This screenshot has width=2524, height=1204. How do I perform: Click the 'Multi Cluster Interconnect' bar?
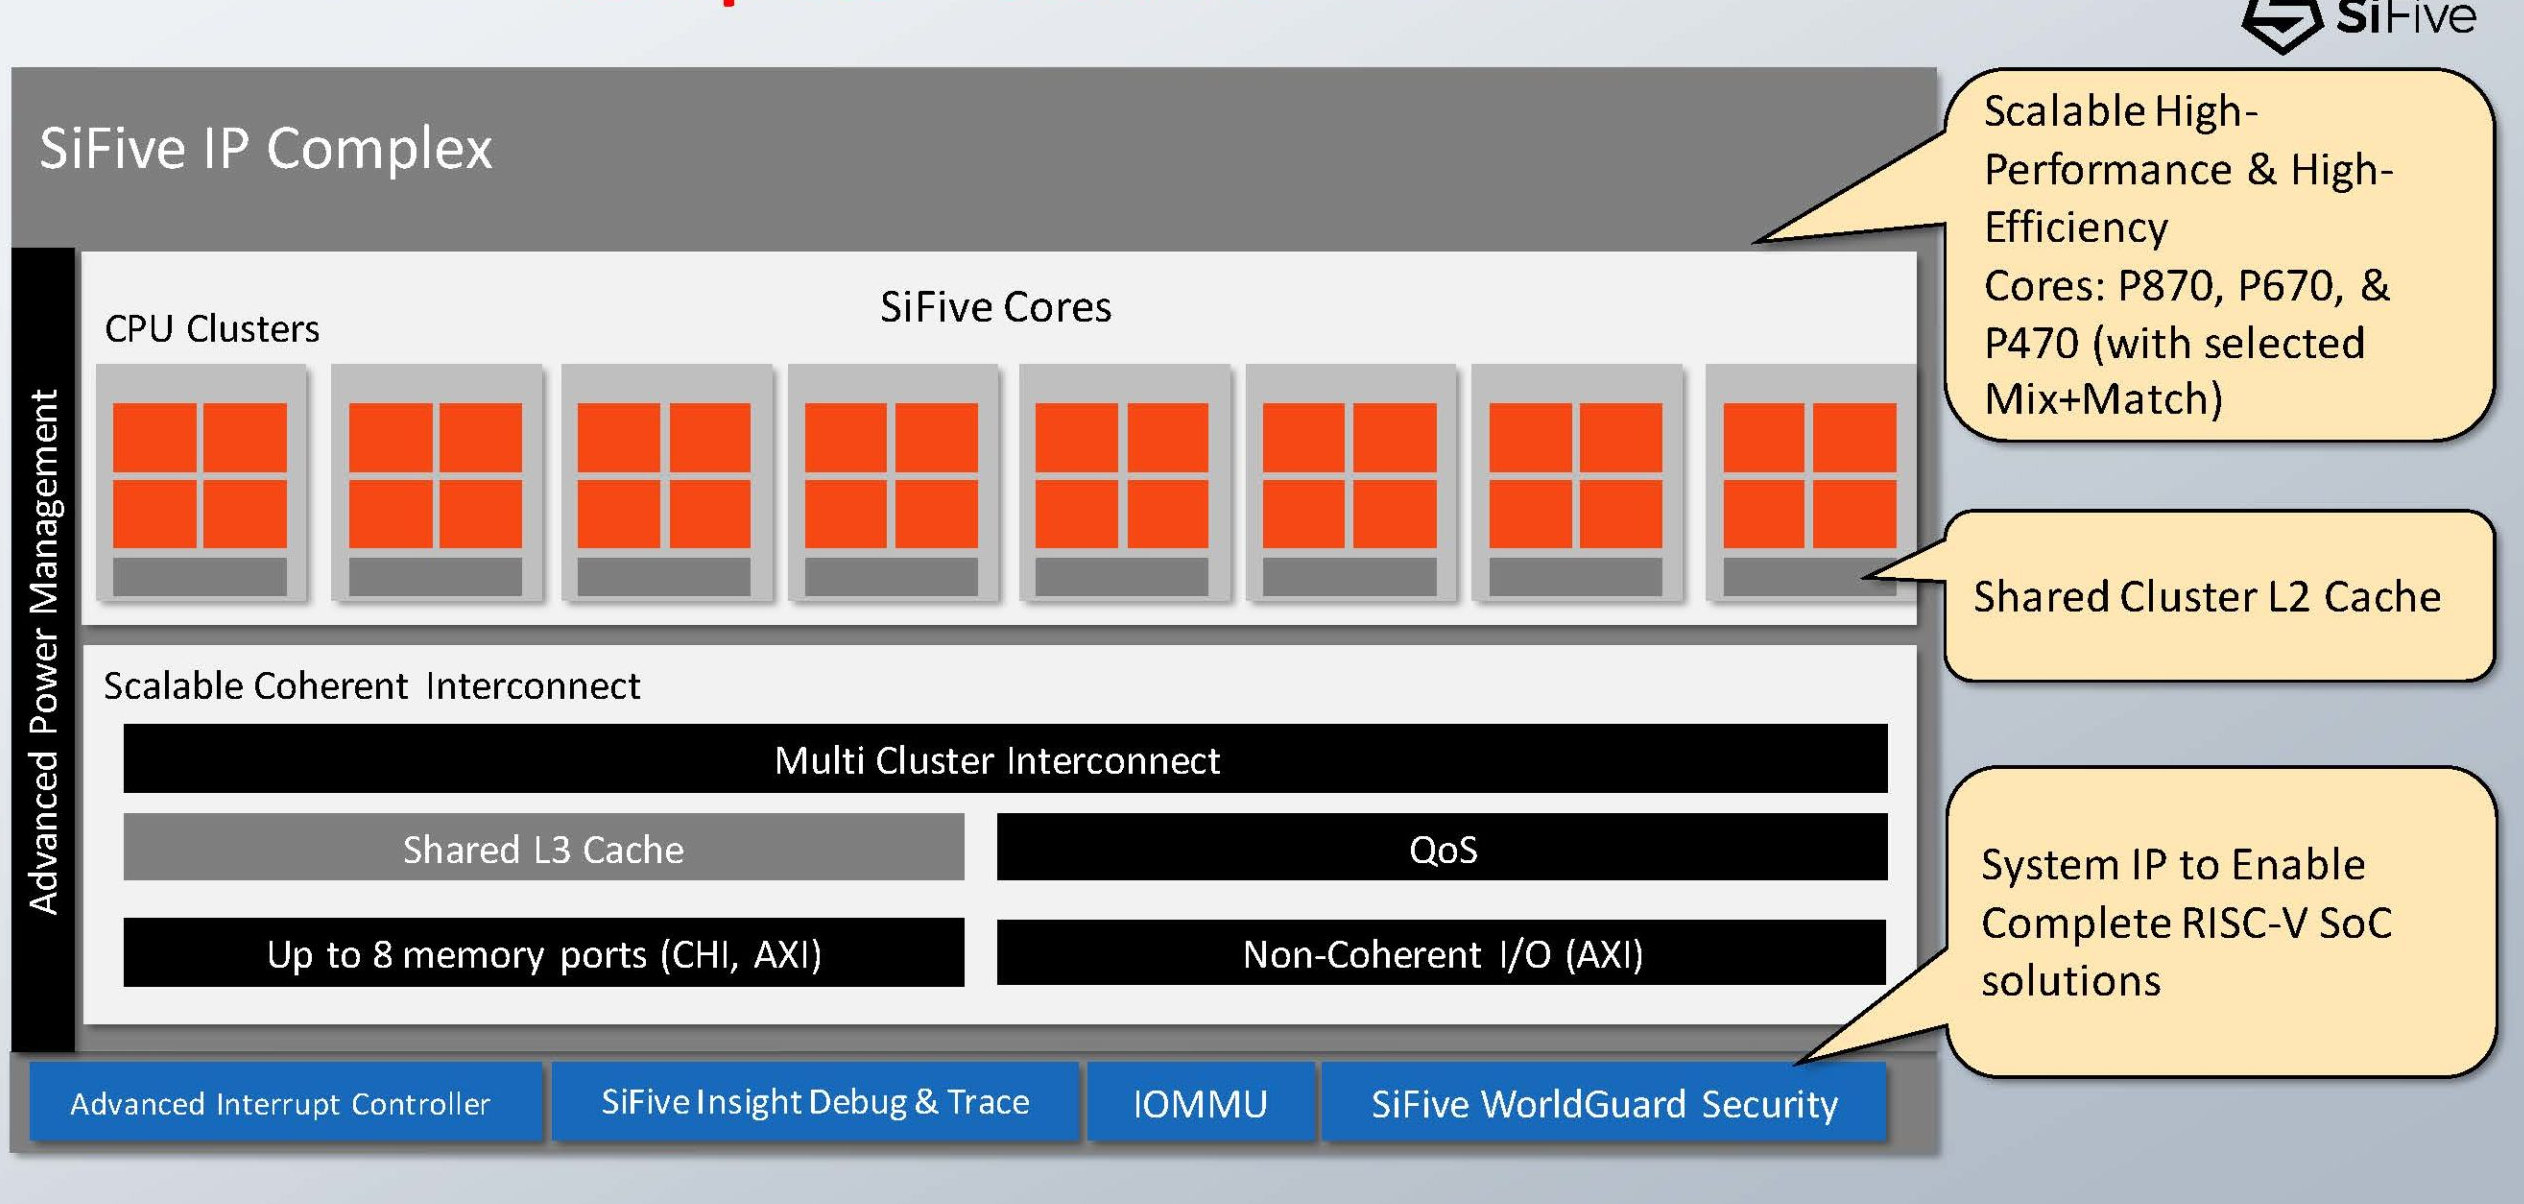(1005, 759)
